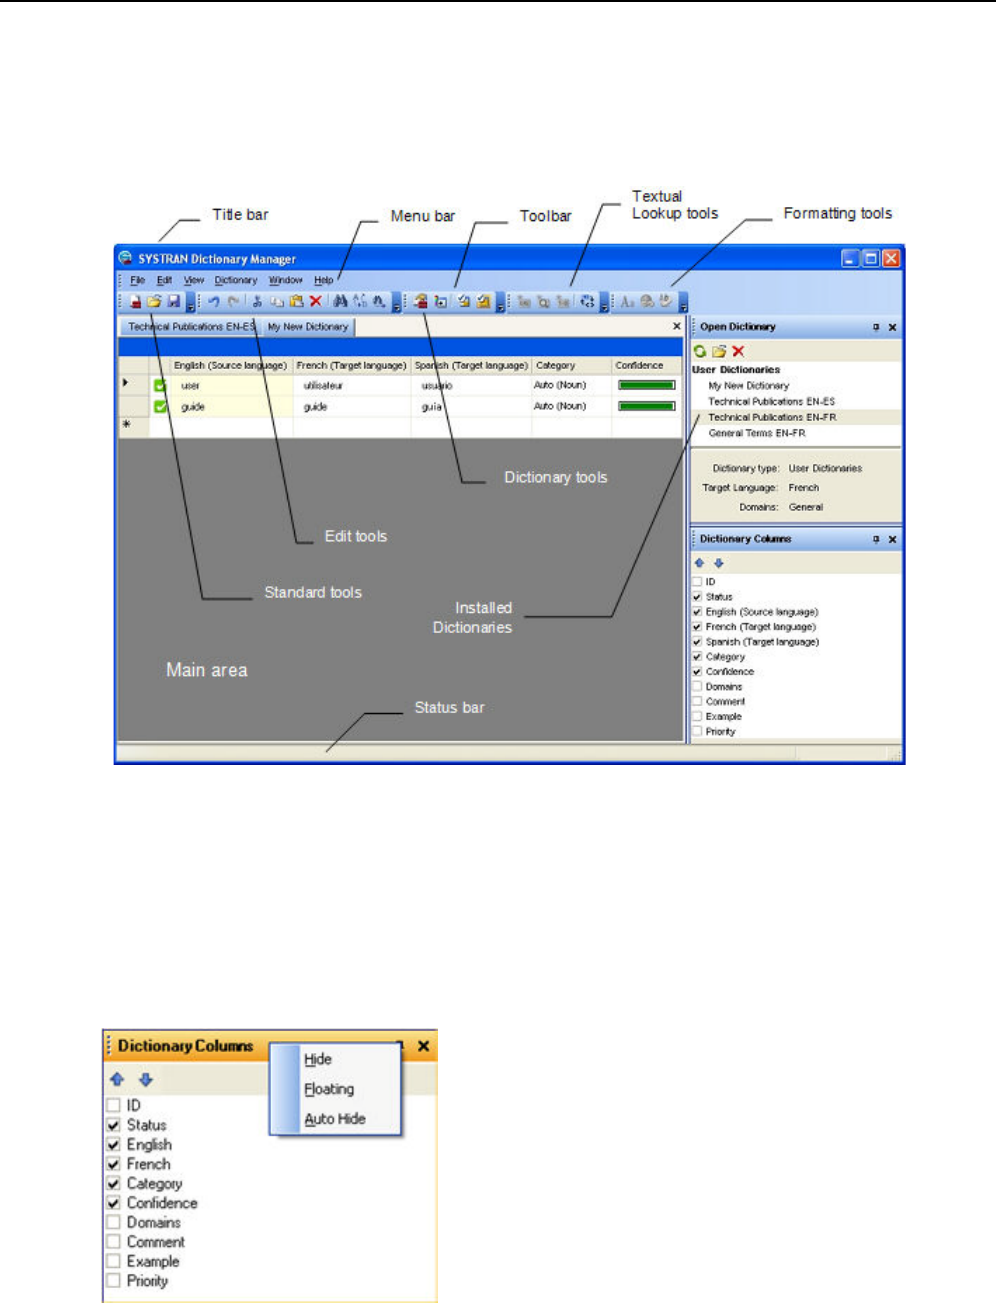The image size is (996, 1303).
Task: Check 'Priority' box in main window Dictionary Columns
Action: 698,732
